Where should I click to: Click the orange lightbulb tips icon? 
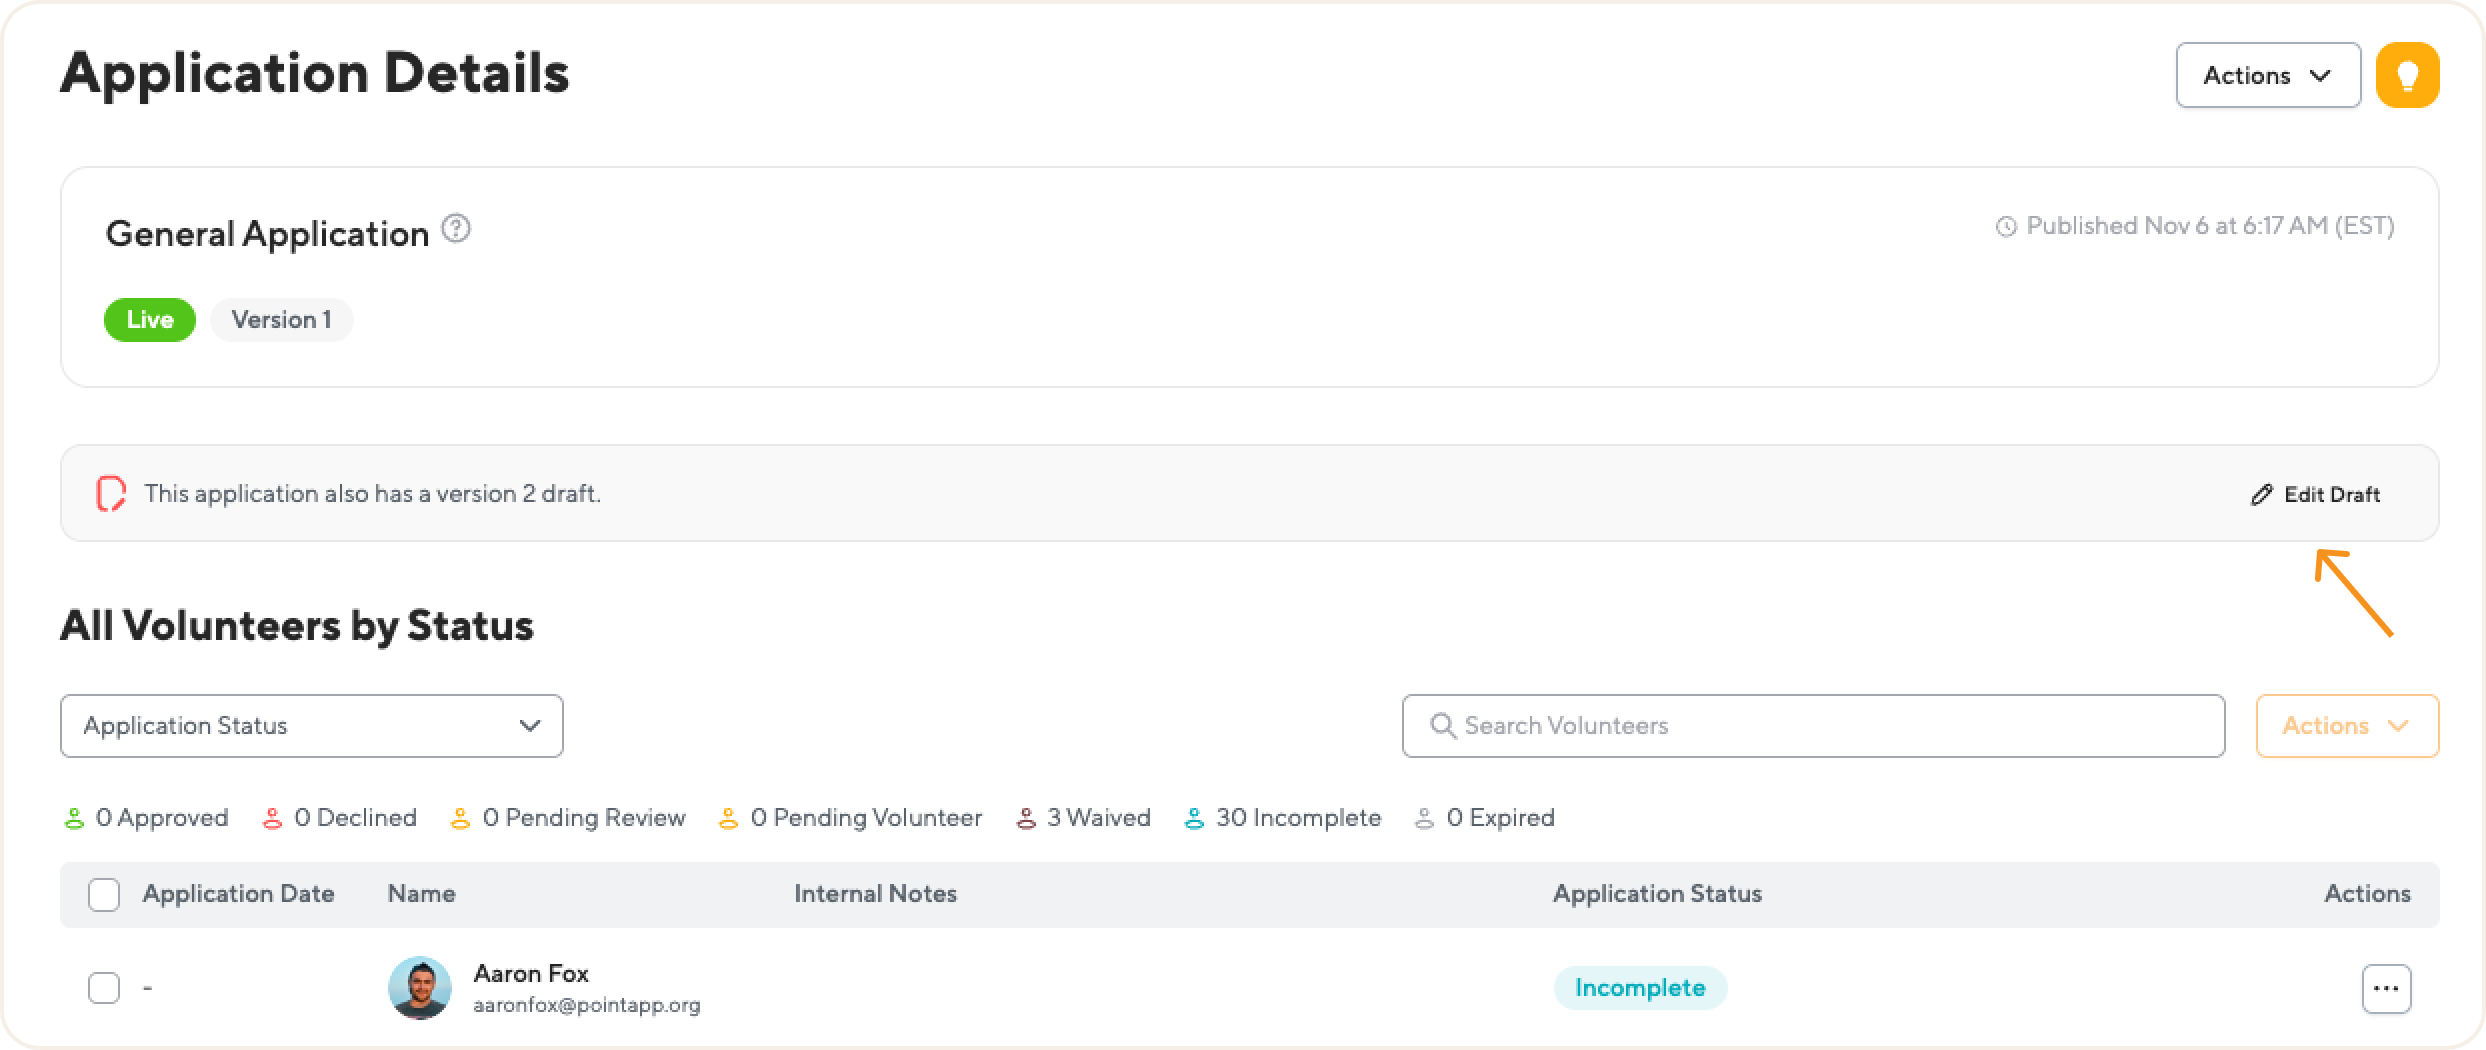[x=2407, y=75]
